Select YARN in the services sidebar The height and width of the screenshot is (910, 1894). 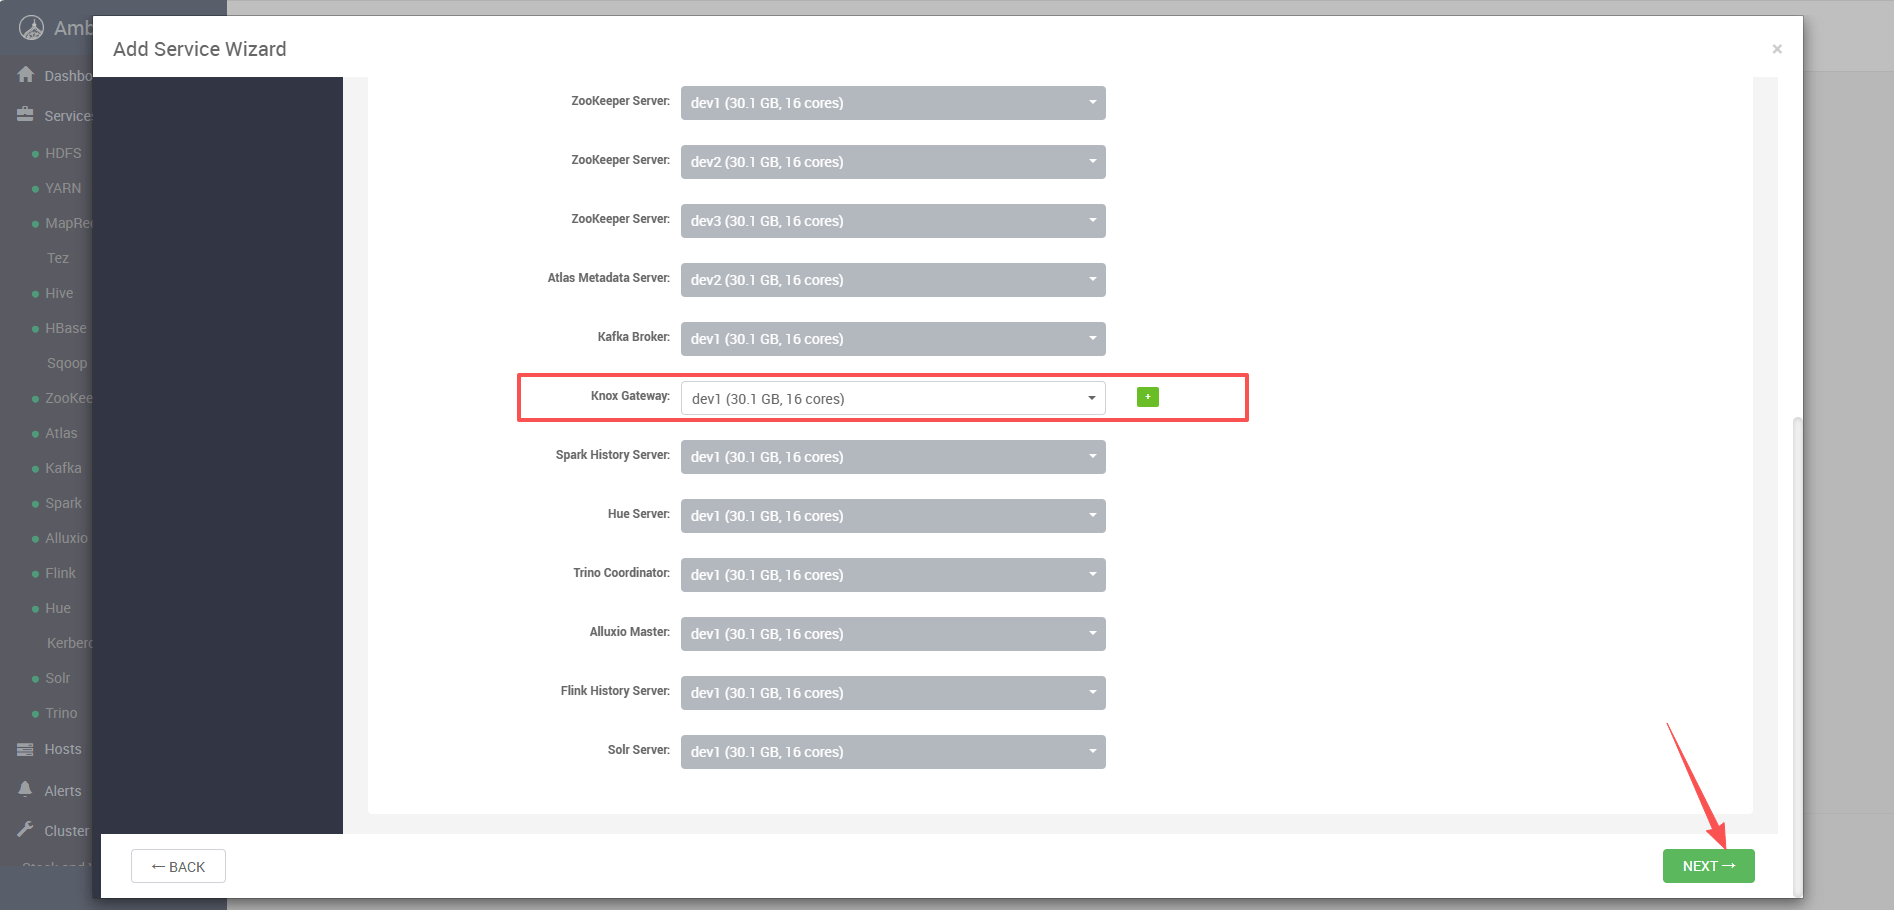(x=63, y=188)
